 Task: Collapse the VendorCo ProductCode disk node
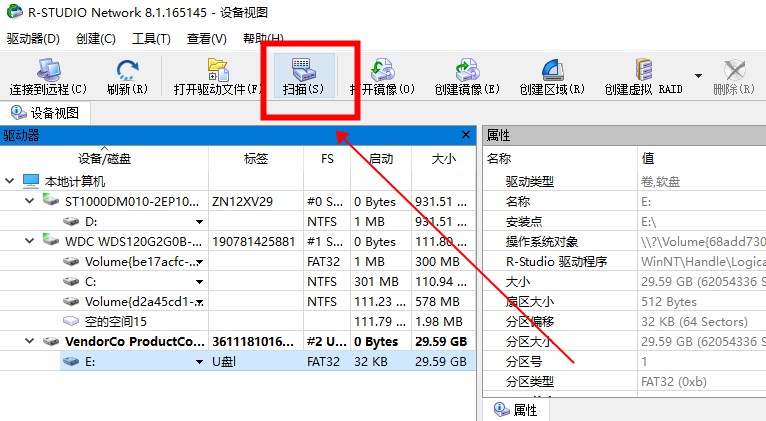coord(29,341)
